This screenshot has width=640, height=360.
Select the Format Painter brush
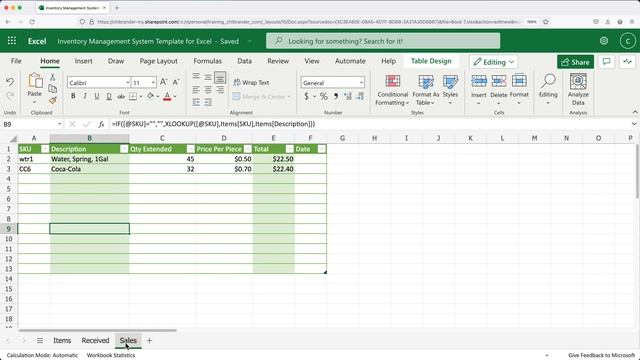point(53,100)
